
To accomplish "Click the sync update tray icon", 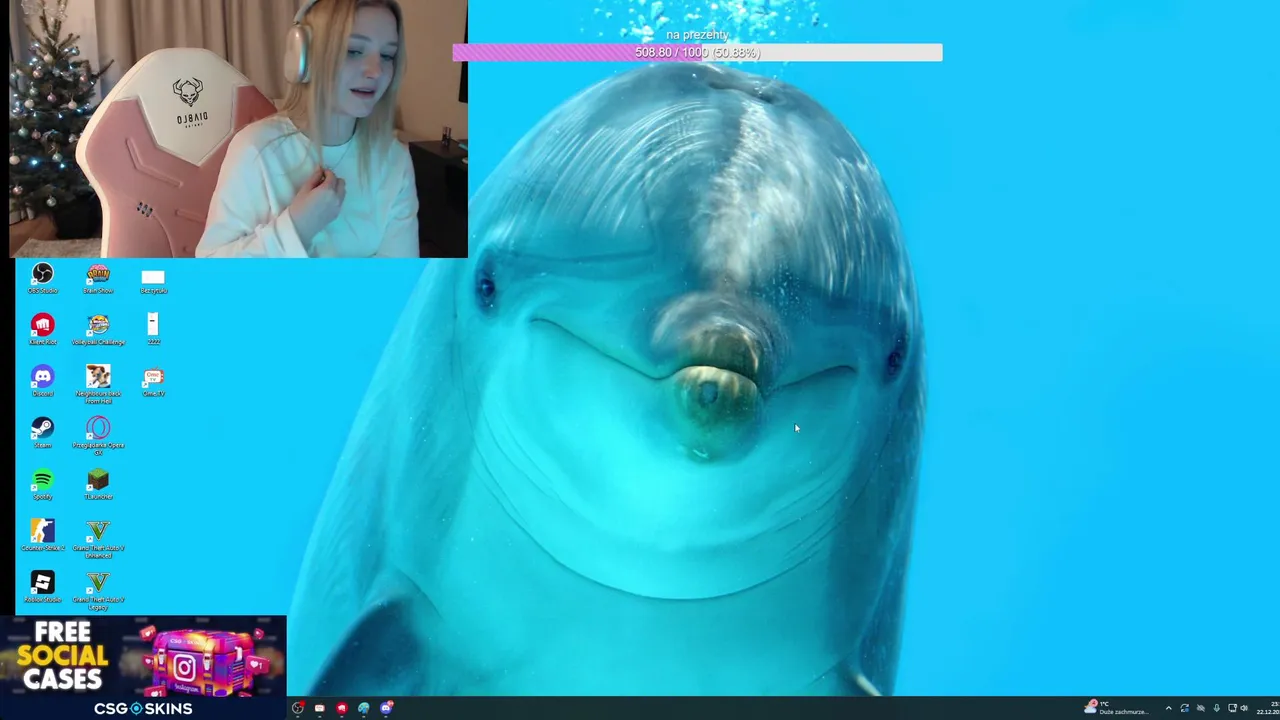I will 1184,708.
